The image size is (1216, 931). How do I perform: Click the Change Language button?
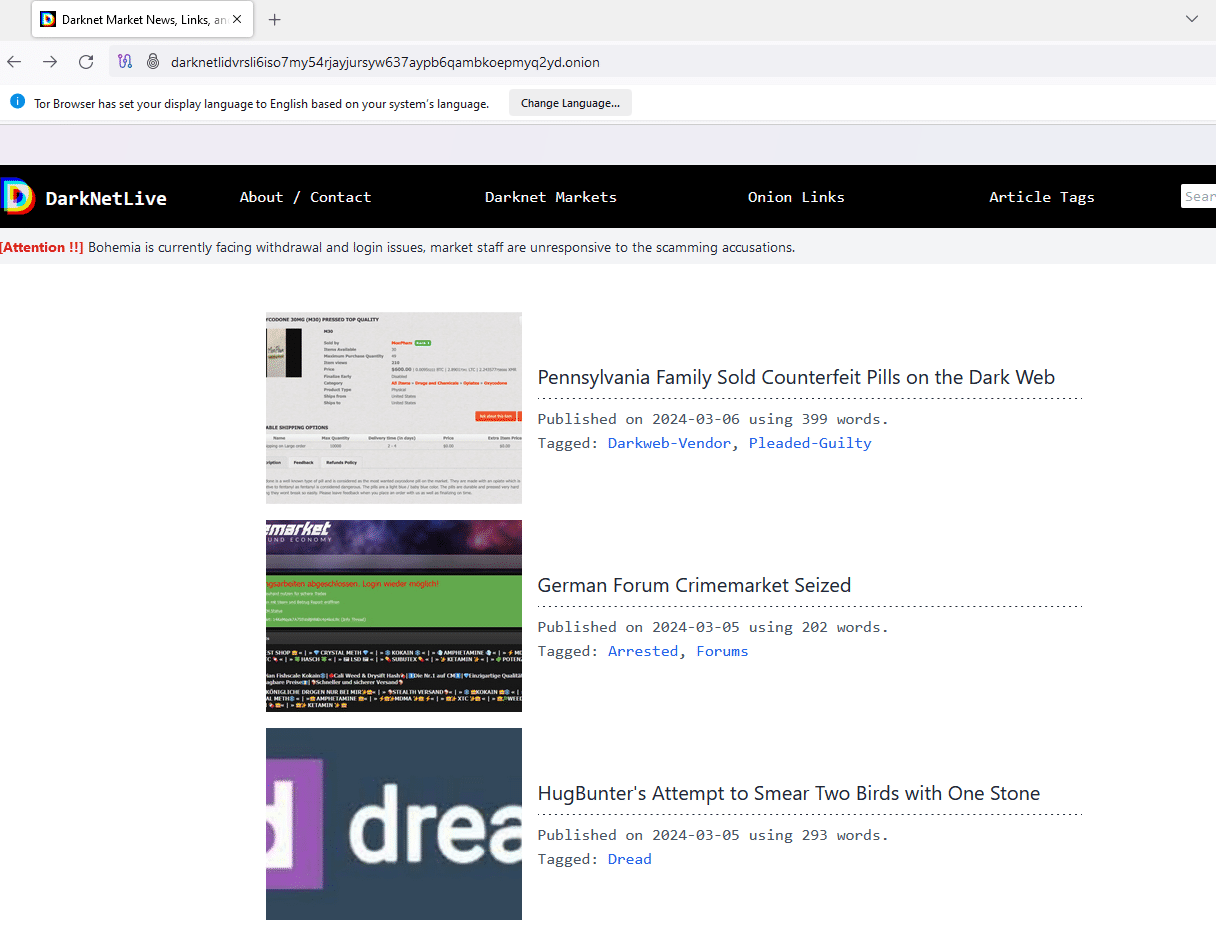[570, 102]
